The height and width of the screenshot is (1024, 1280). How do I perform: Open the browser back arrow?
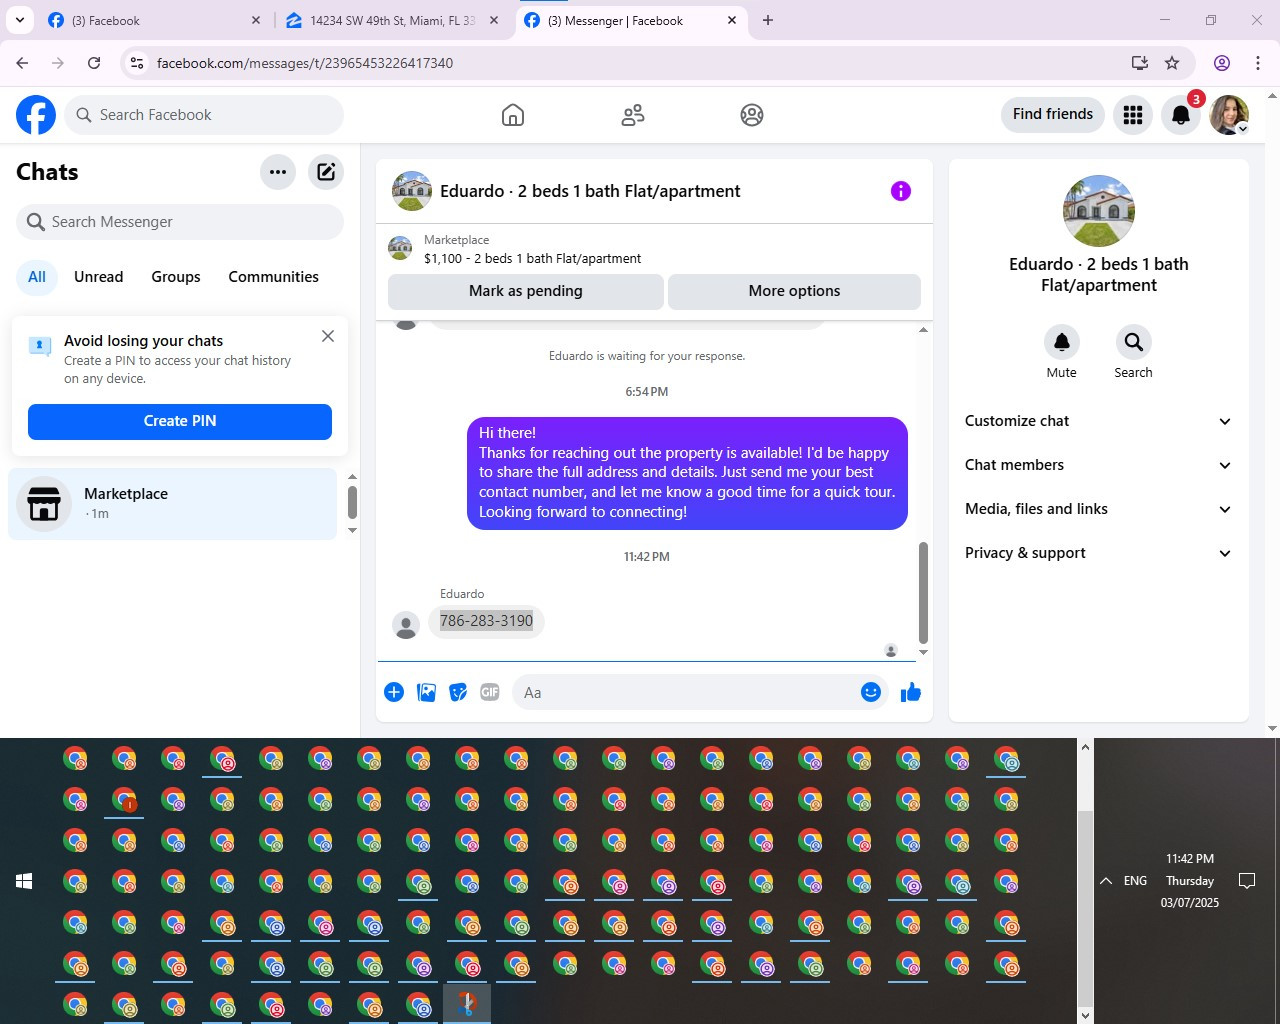(22, 63)
